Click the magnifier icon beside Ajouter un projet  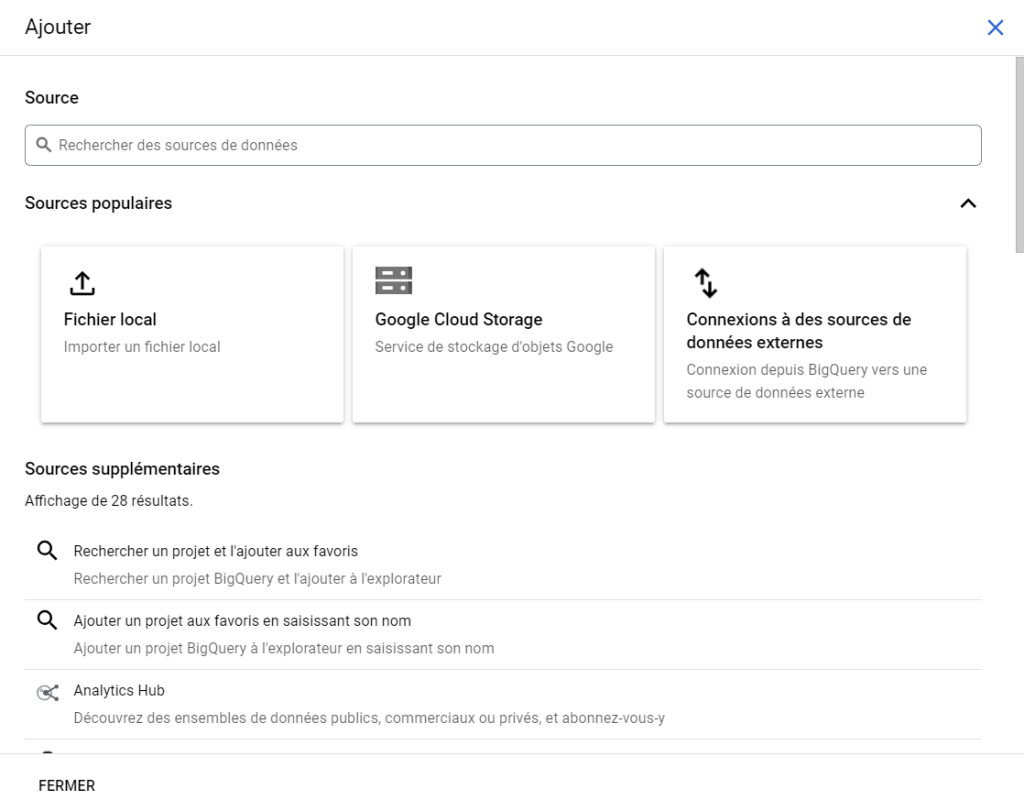46,620
